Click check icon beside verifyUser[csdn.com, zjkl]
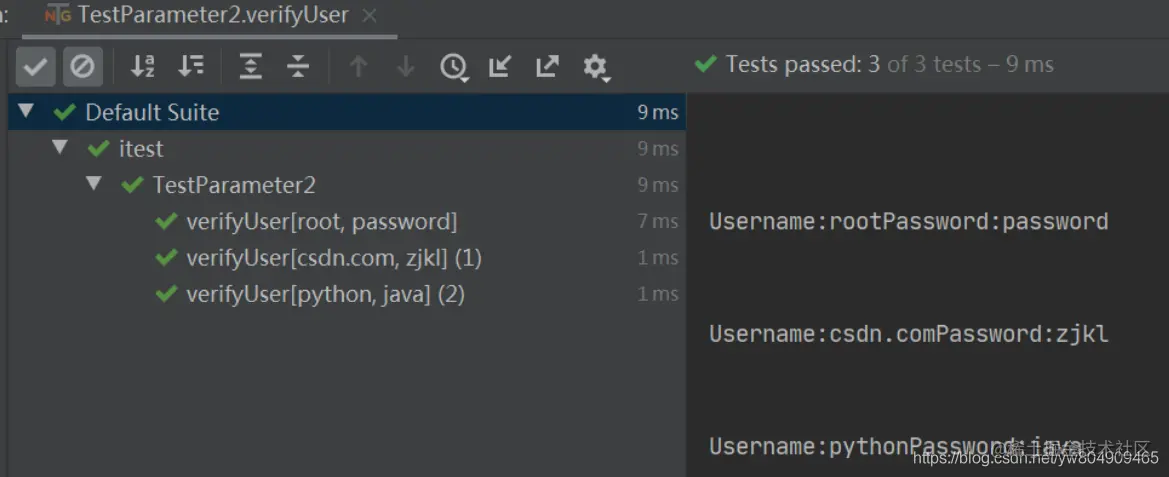Screen dimensions: 1169x477 166,258
